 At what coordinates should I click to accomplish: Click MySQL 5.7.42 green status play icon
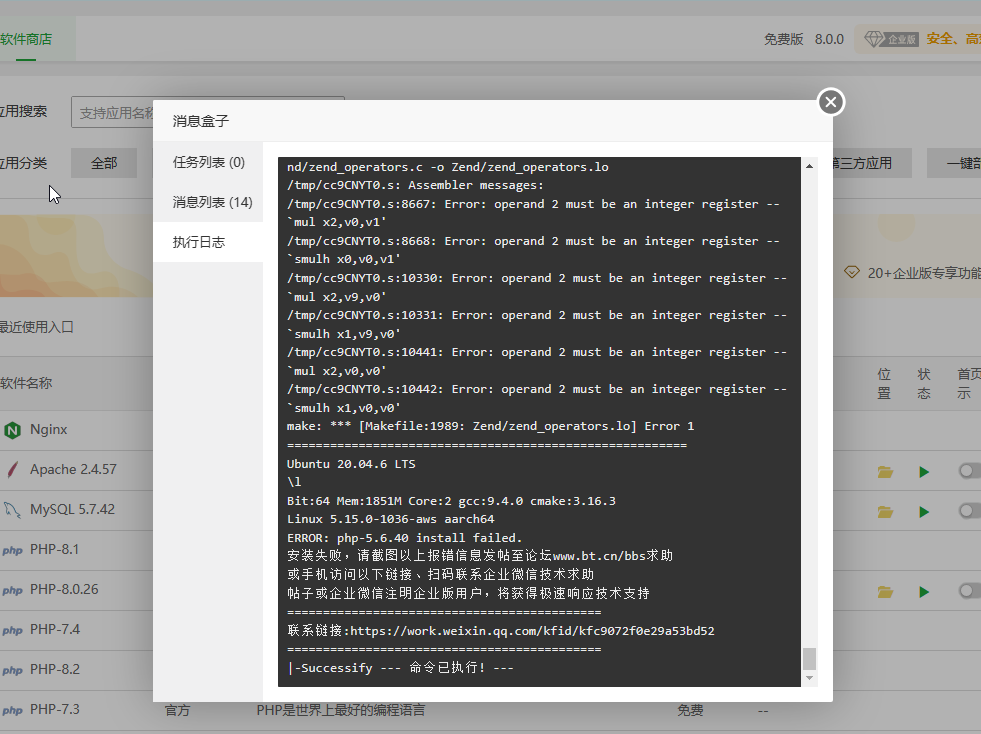(x=924, y=512)
